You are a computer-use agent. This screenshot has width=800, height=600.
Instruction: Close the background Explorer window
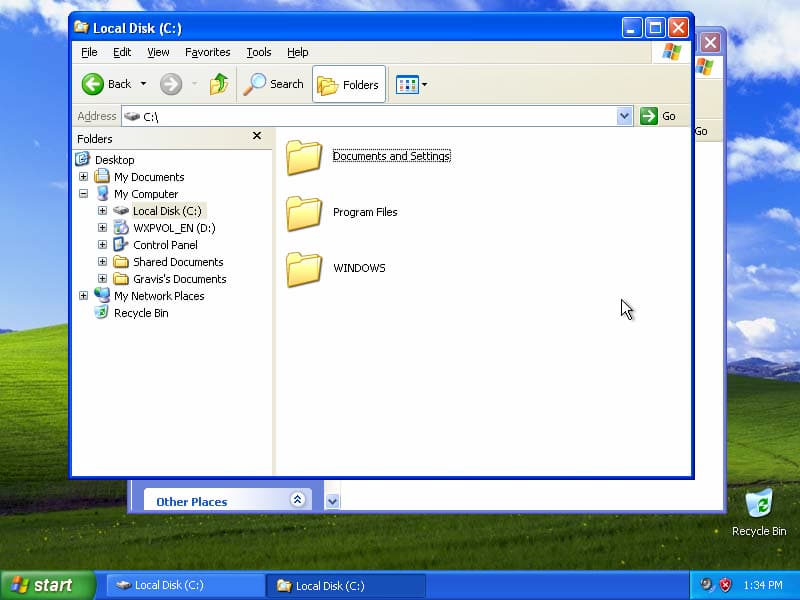click(x=711, y=42)
